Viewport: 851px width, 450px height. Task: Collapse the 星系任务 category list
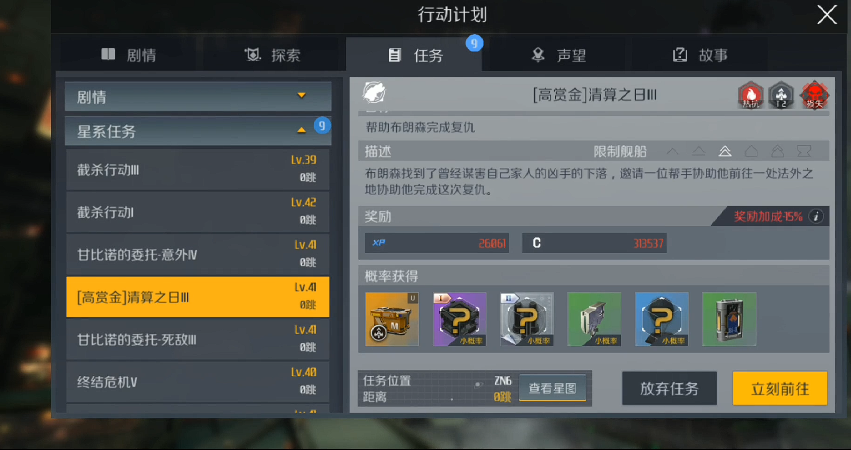(x=198, y=131)
